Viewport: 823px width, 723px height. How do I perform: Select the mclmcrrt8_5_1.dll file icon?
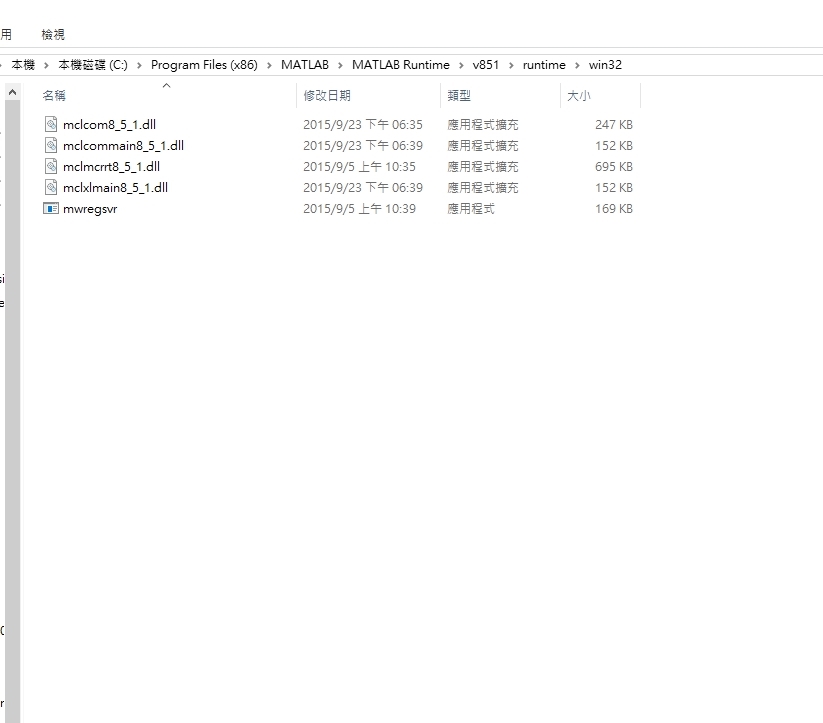point(50,166)
